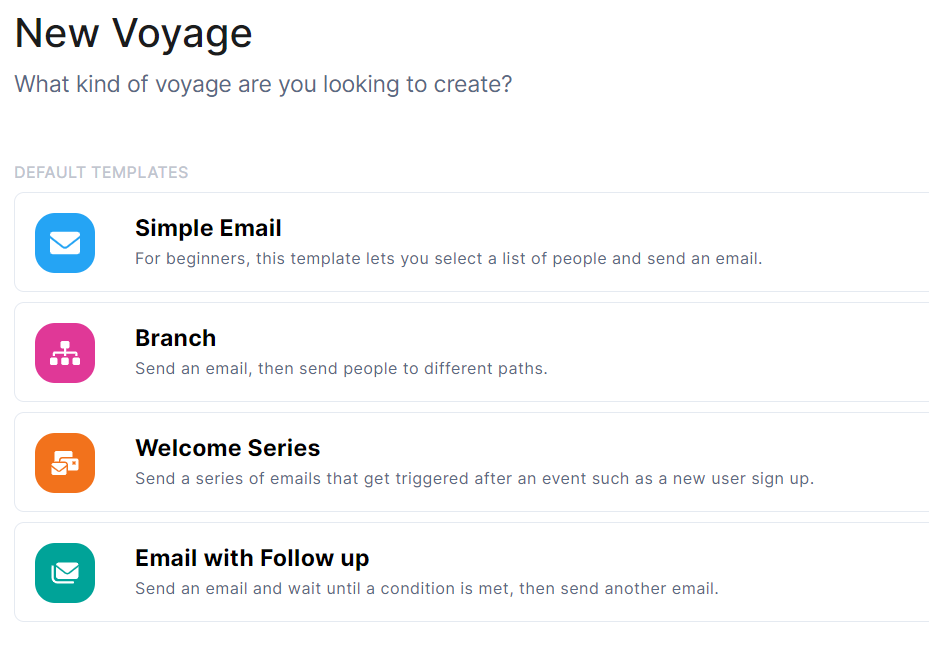Click the "What kind of voyage" subtitle

[x=263, y=84]
